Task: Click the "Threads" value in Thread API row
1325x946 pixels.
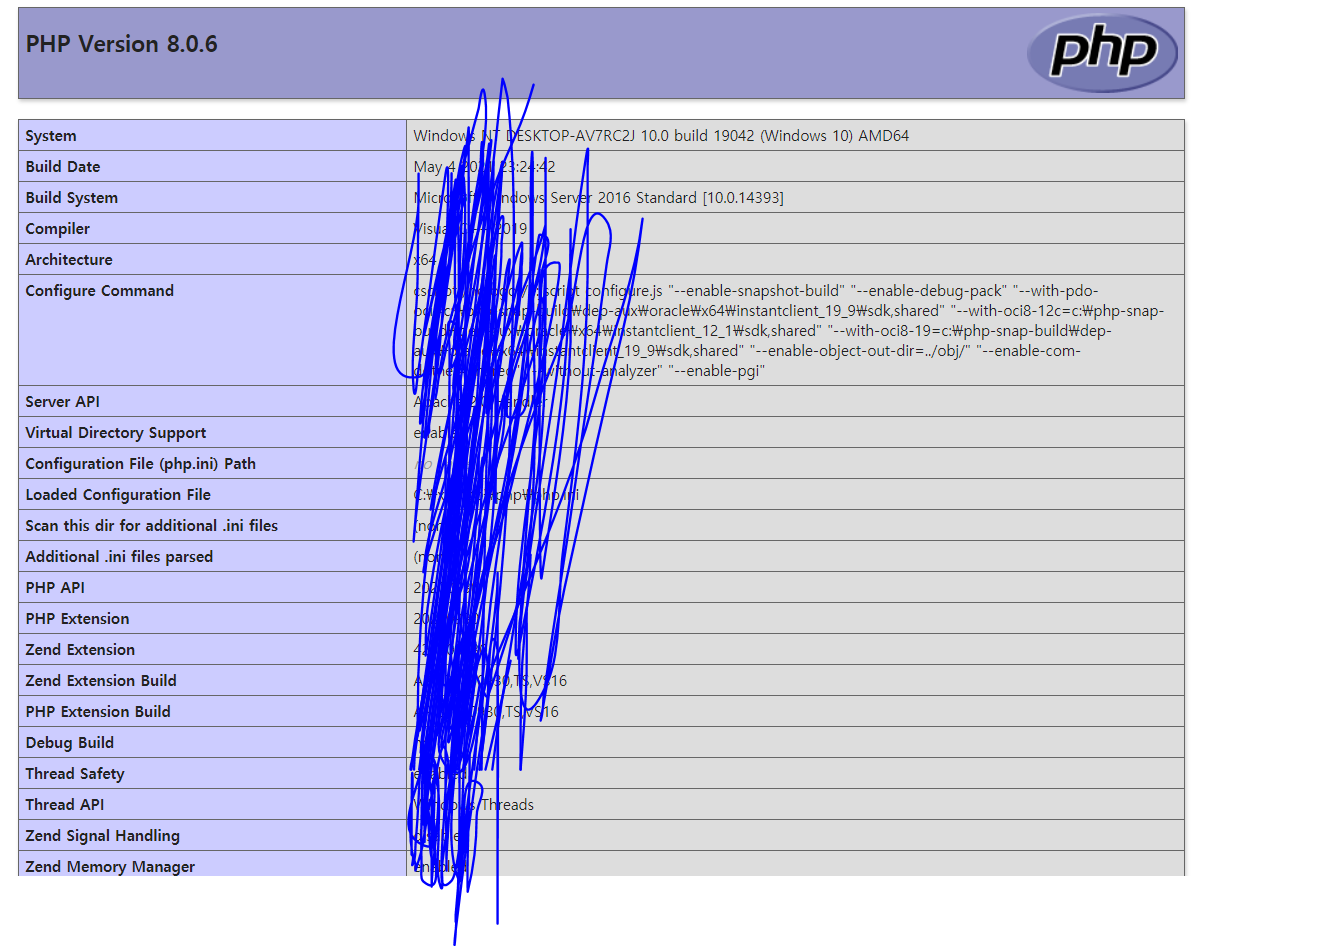Action: [x=507, y=805]
